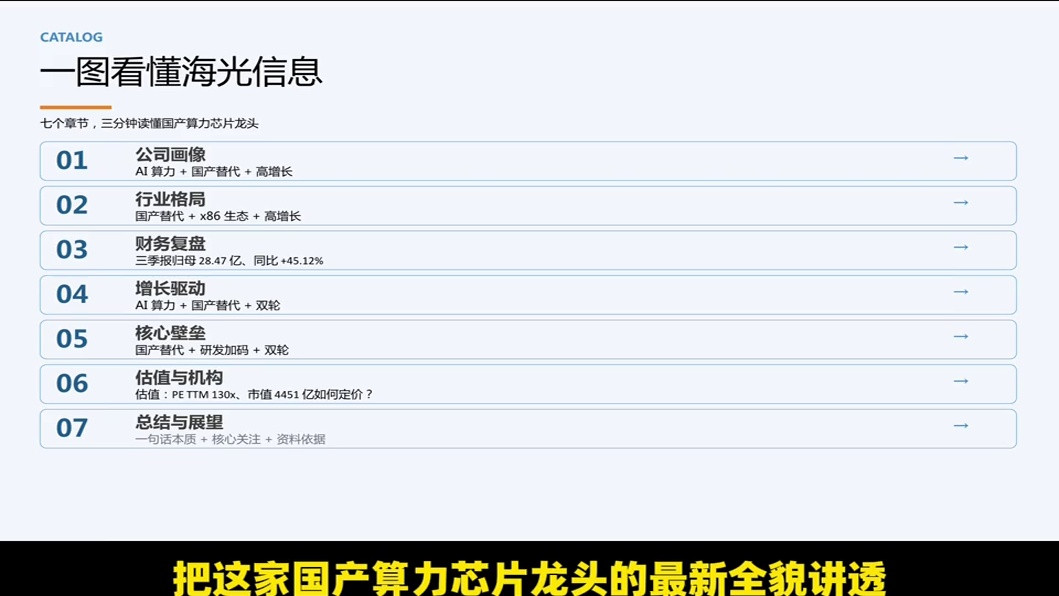Viewport: 1059px width, 596px height.
Task: Select the text 'PE TTM 130x、市值 4451 亿如何定价？'
Action: point(272,395)
